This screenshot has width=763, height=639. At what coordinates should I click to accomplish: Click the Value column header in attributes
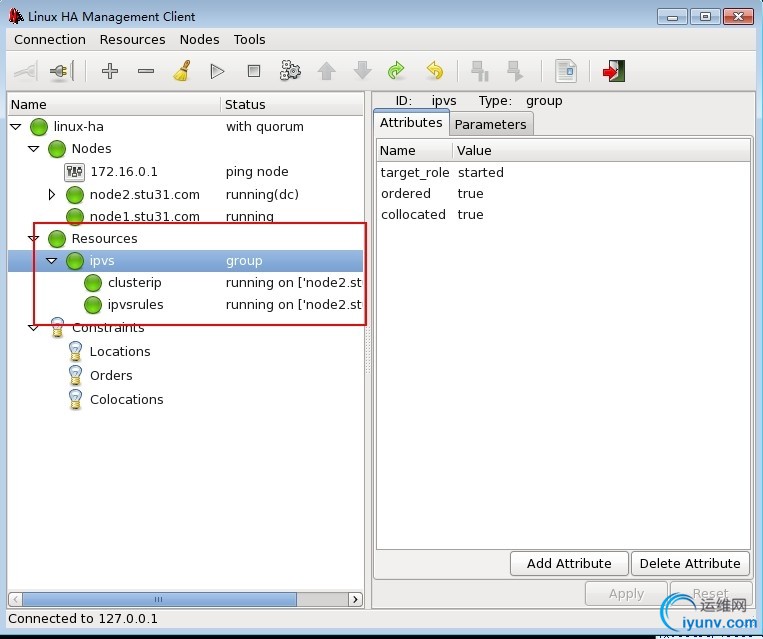click(601, 151)
